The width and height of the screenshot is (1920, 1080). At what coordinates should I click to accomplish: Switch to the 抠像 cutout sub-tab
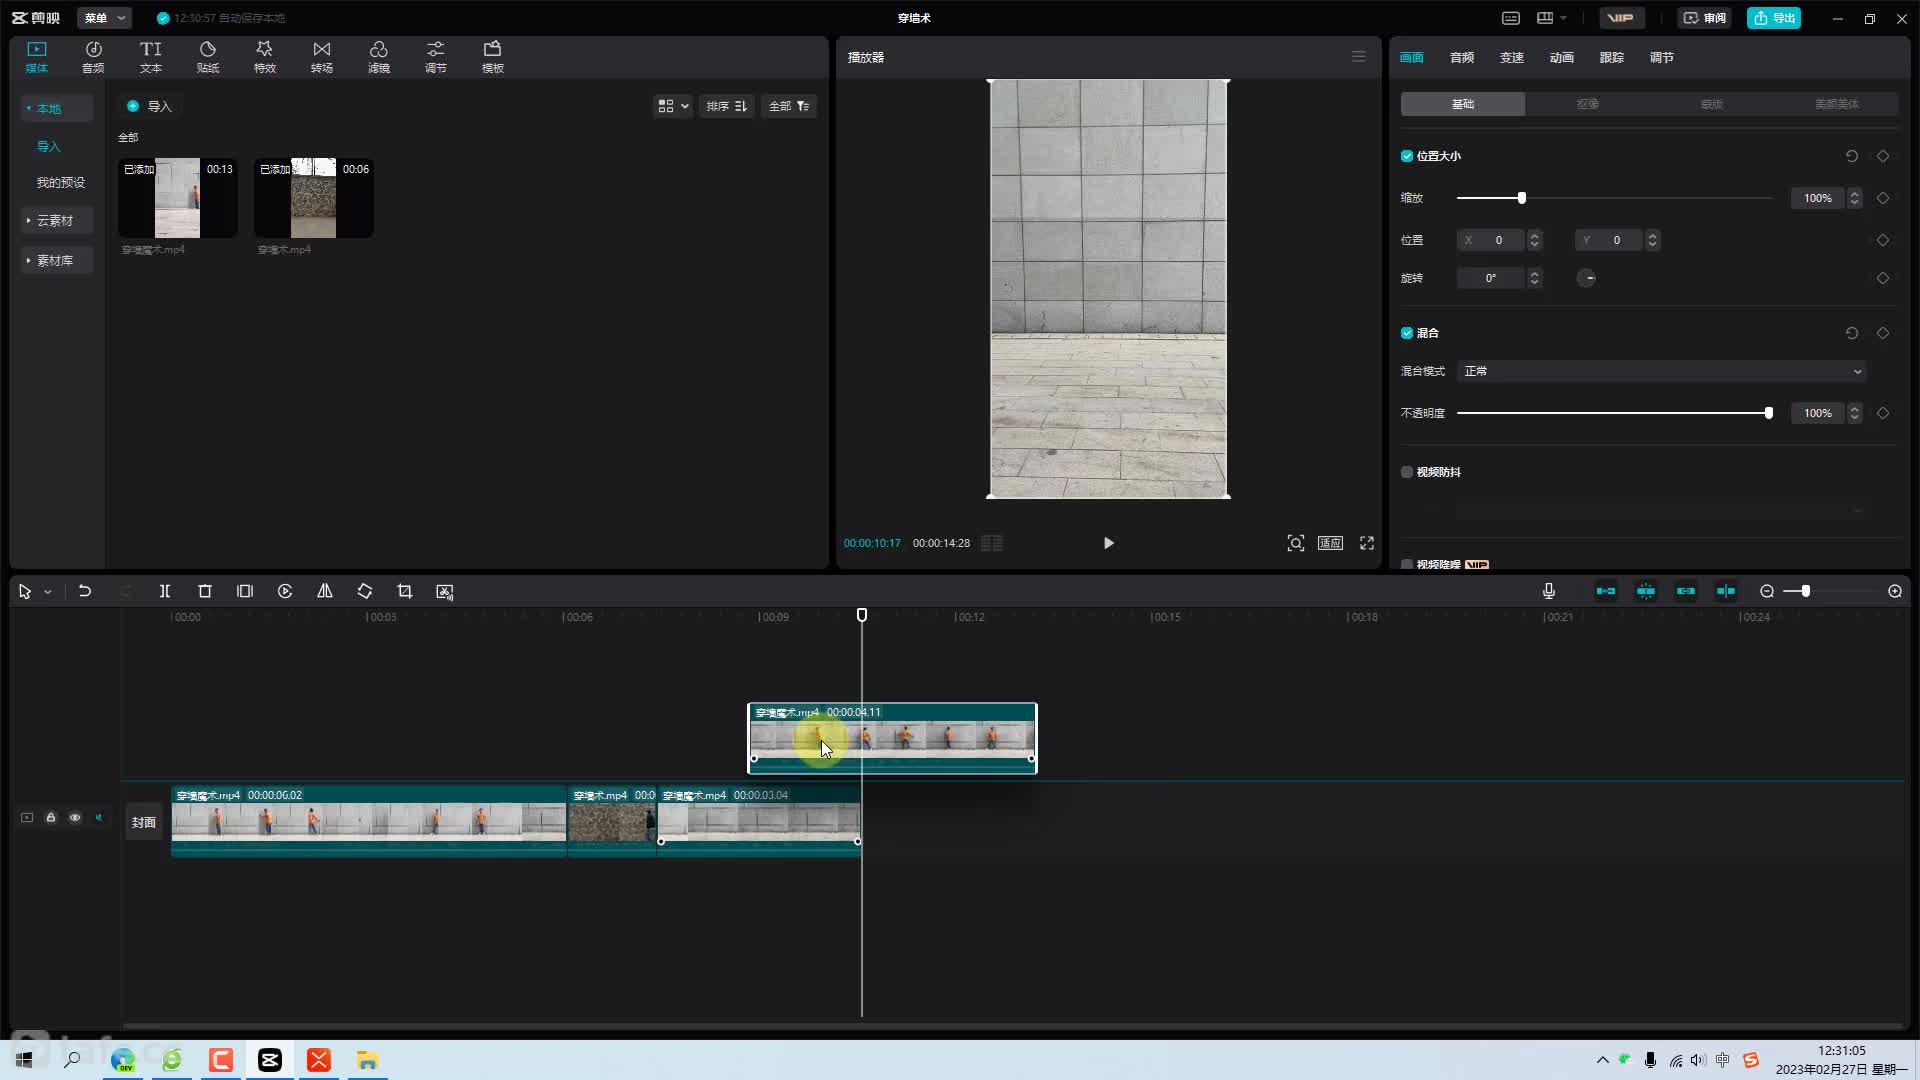(x=1587, y=104)
